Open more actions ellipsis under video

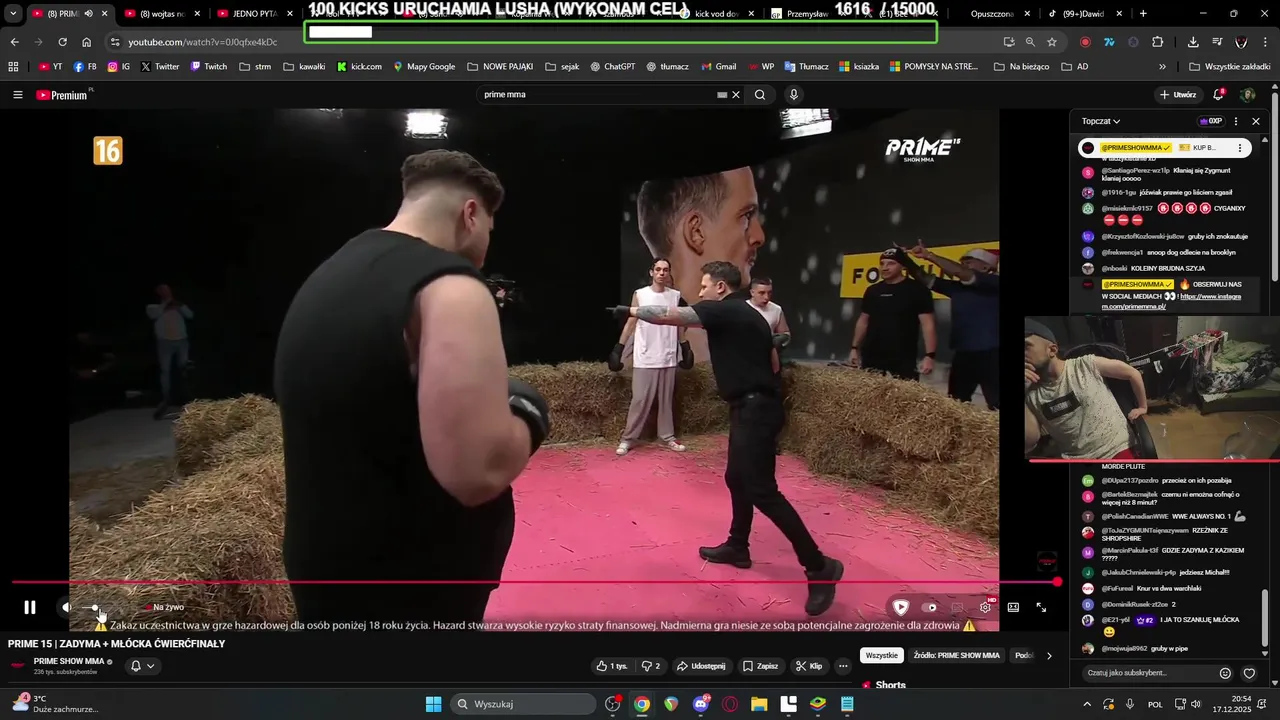[x=843, y=666]
